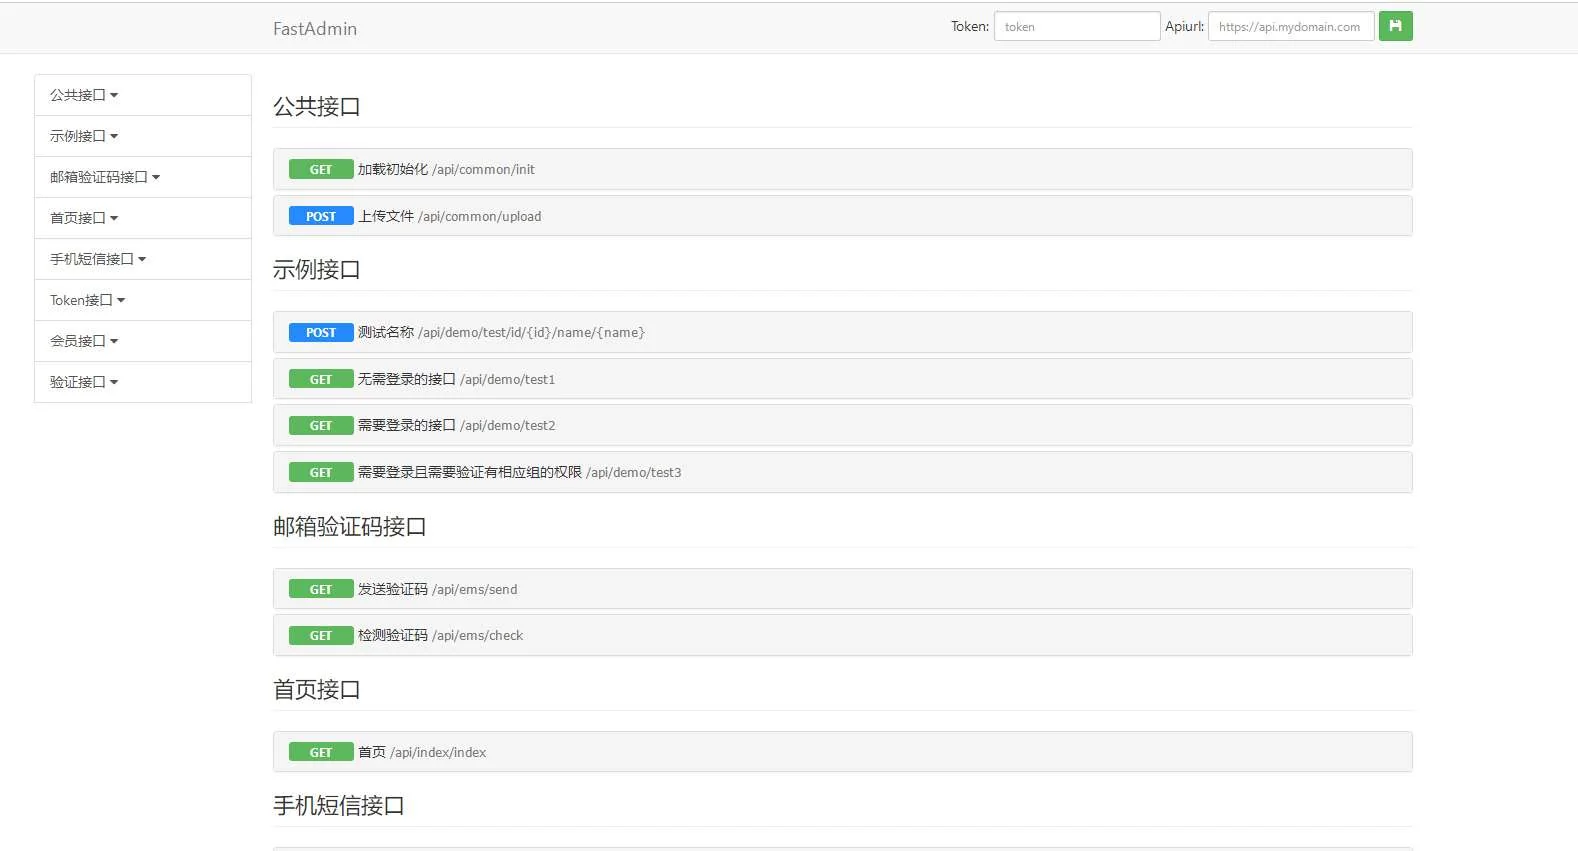Open the POST 测试名称 endpoint panel
Screen dimensions: 1578x851
pos(501,333)
